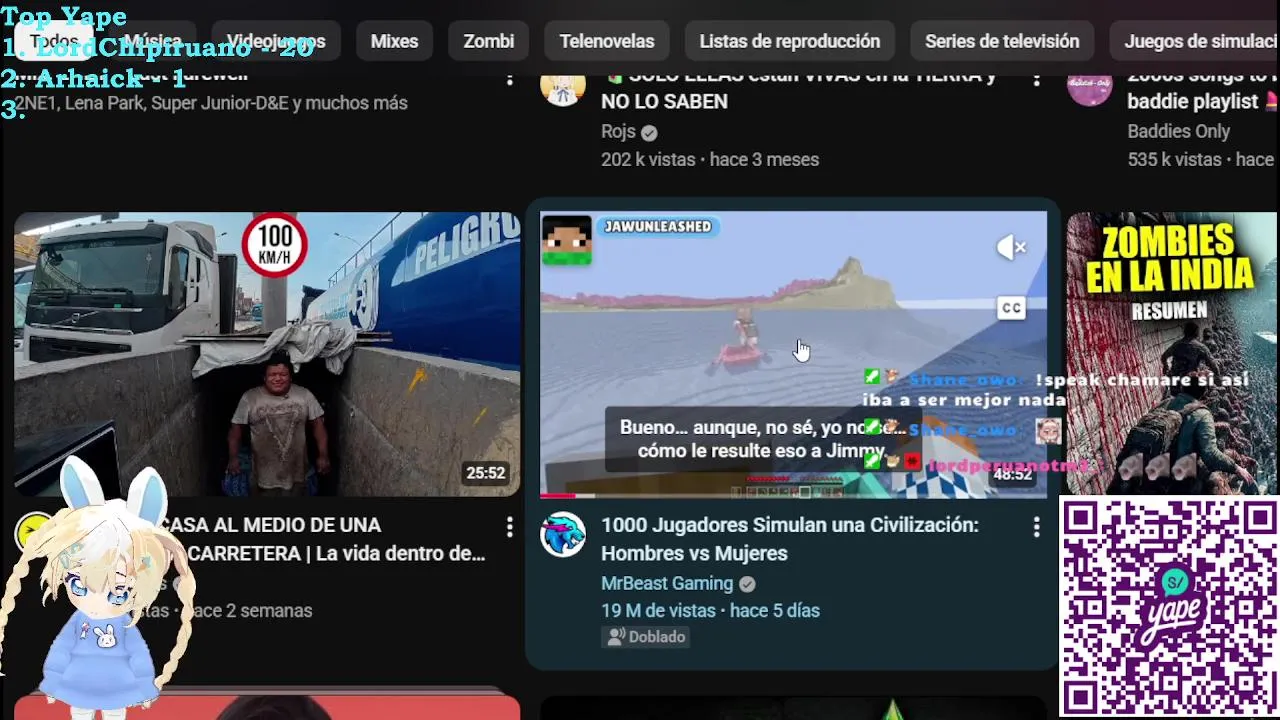
Task: Open Rojs channel avatar
Action: 563,84
